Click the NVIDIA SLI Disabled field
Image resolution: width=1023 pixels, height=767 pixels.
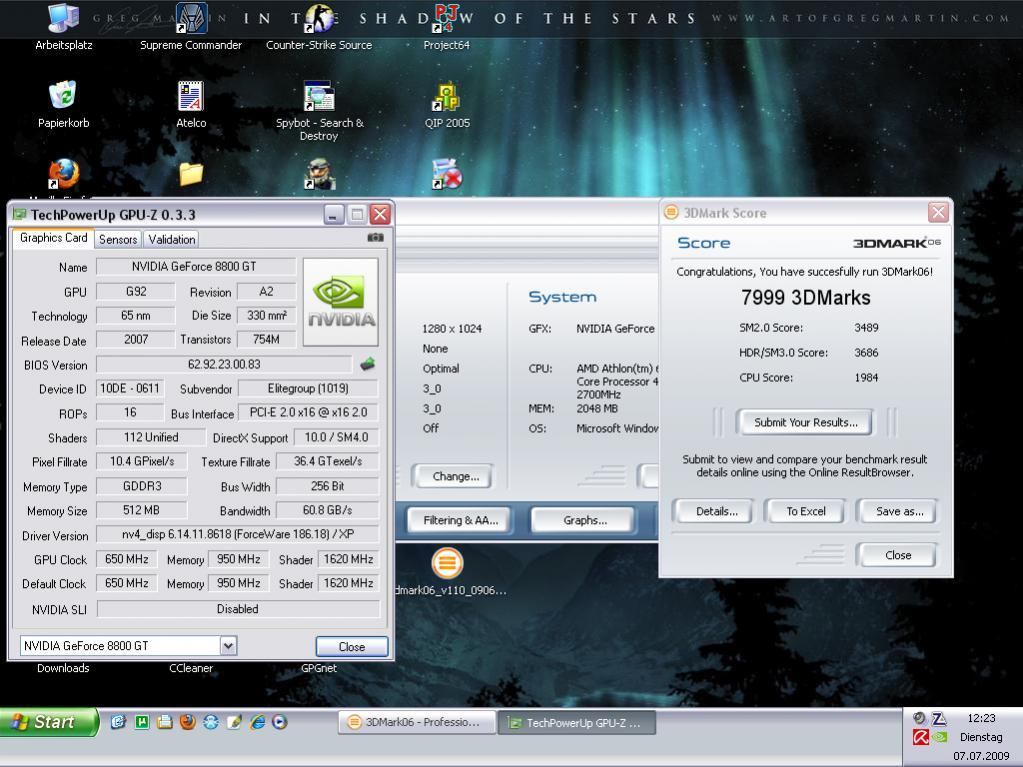pos(237,609)
